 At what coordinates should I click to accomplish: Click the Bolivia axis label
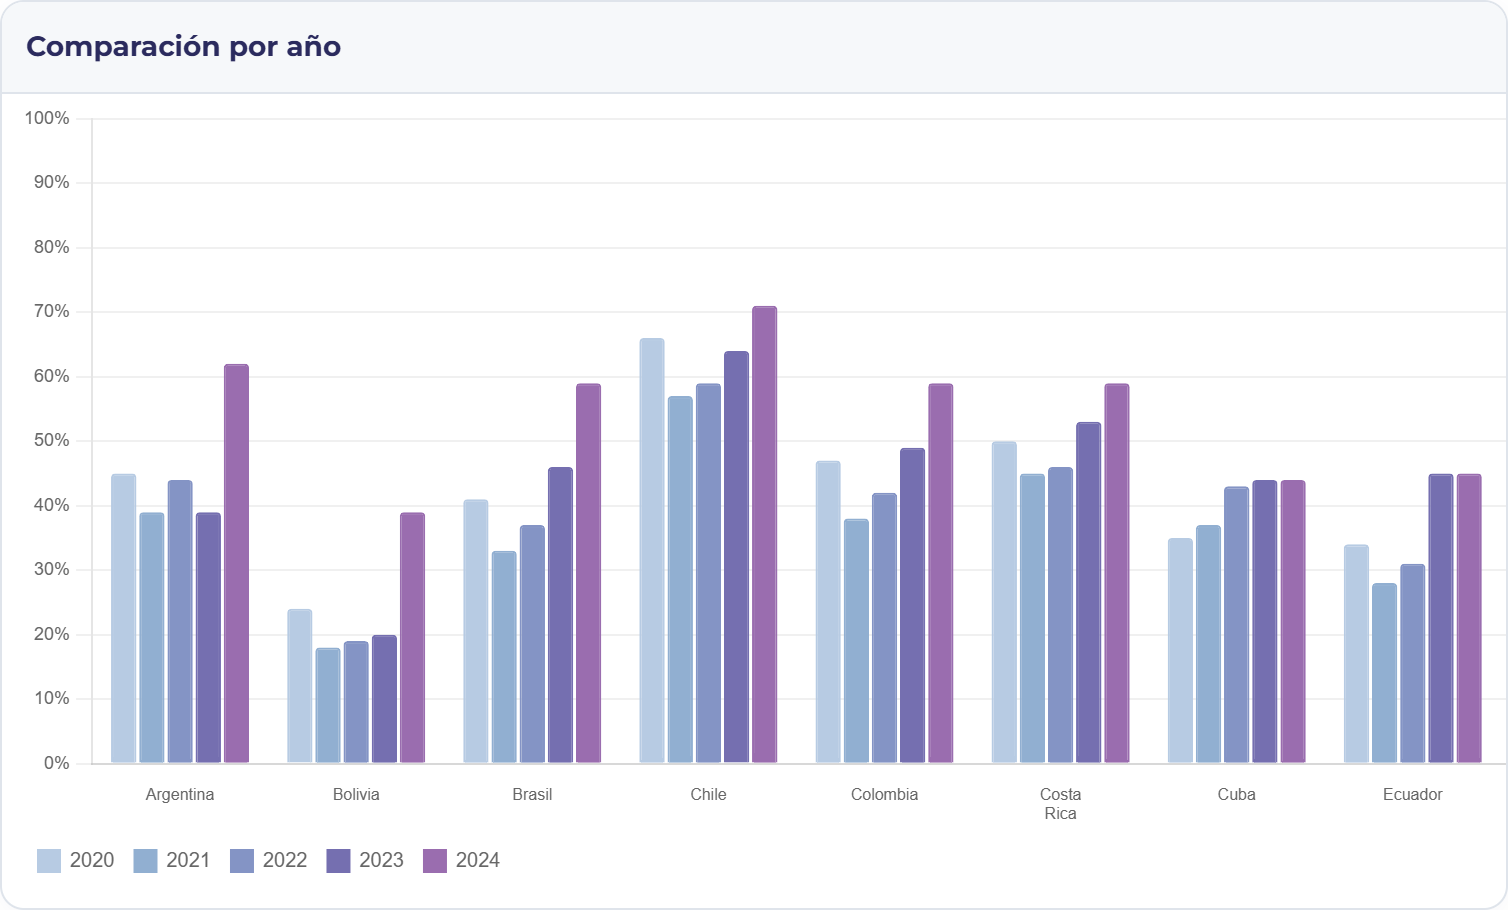tap(356, 795)
